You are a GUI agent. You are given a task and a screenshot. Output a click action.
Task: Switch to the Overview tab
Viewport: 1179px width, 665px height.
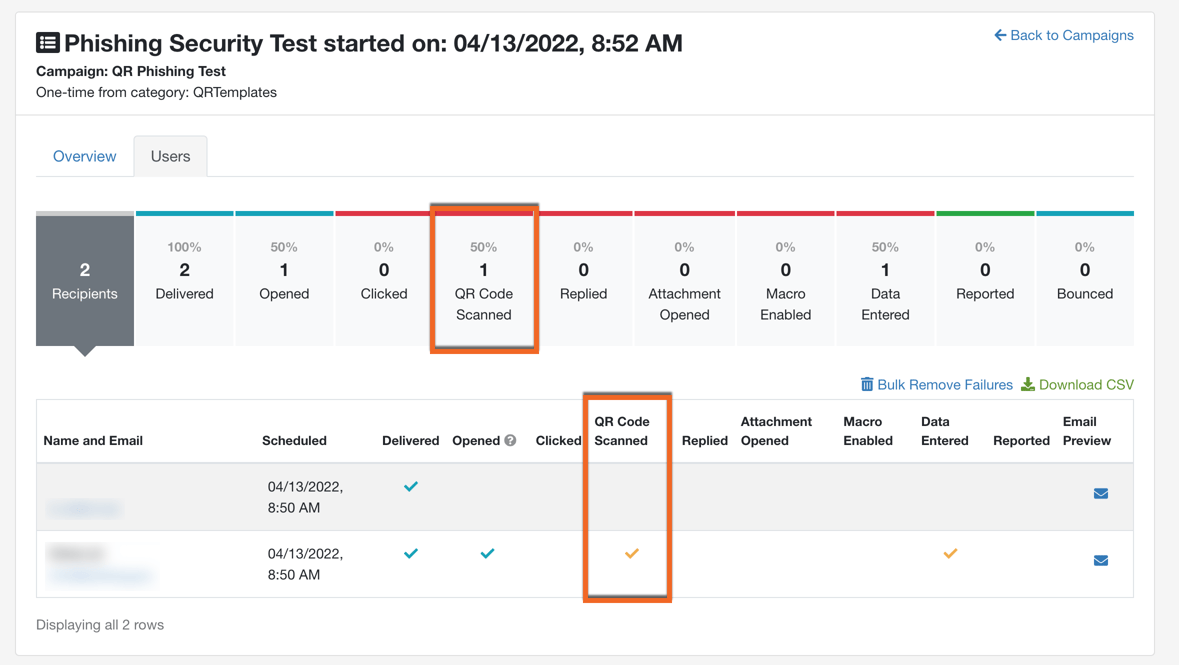(84, 156)
